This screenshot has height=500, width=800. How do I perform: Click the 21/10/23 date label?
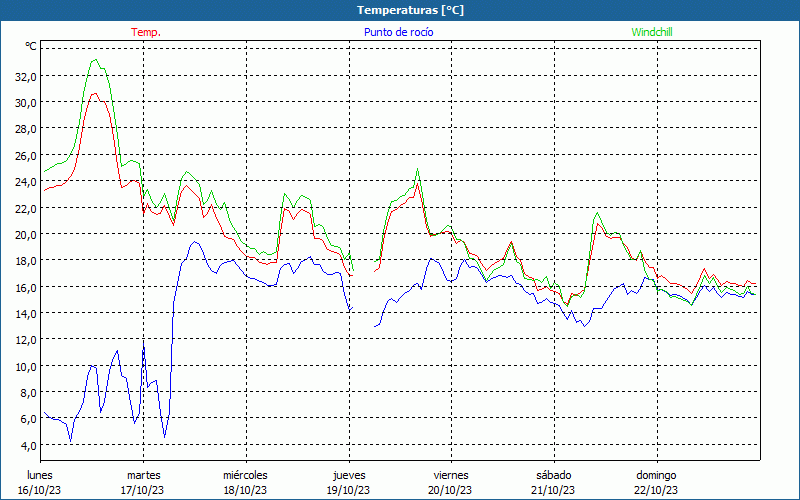pos(554,490)
